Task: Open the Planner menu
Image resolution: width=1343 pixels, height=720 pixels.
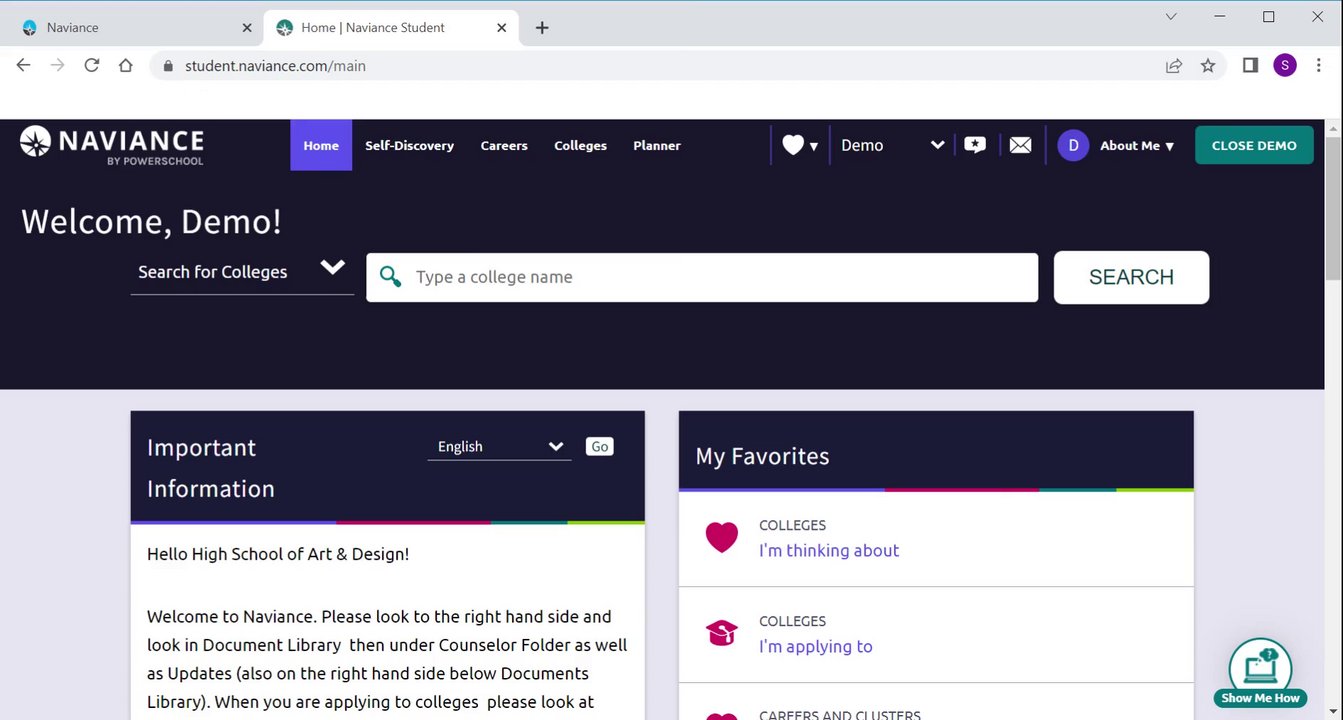Action: tap(657, 146)
